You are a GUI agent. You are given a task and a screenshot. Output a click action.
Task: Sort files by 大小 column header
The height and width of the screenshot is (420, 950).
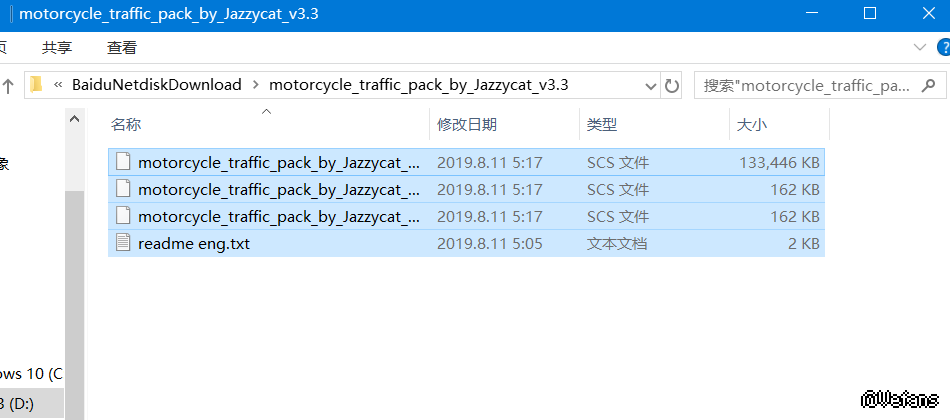click(752, 125)
